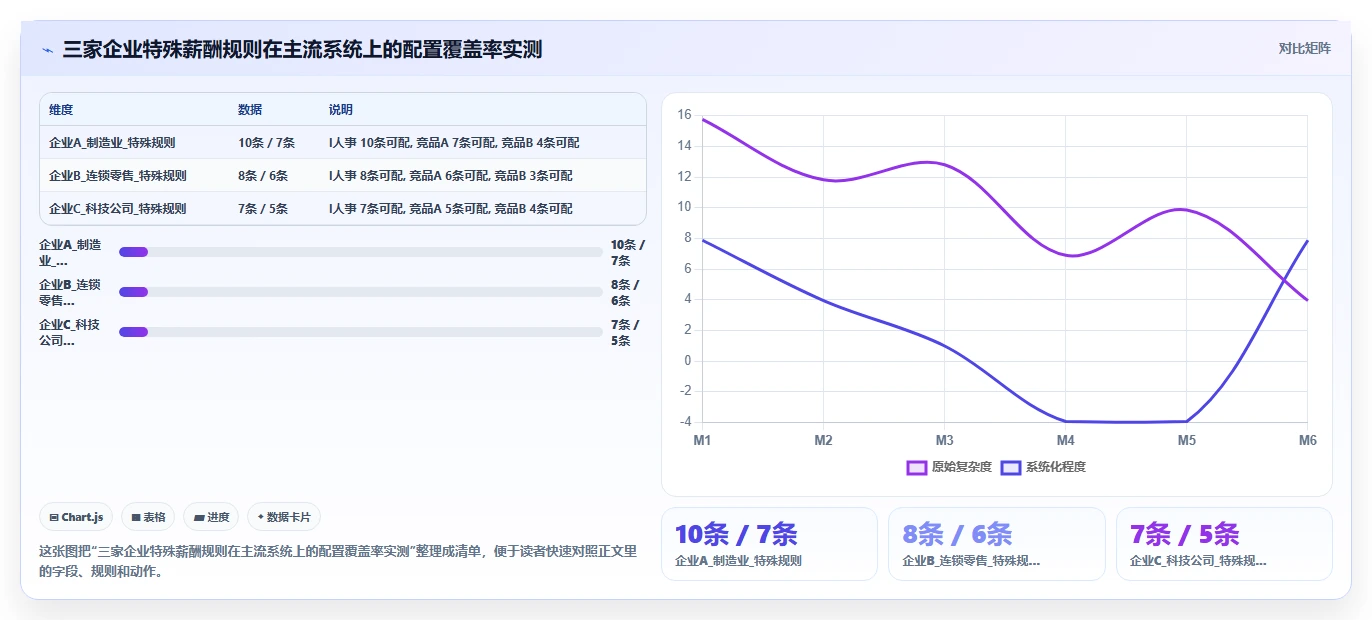This screenshot has width=1372, height=620.
Task: Open the 8条 / 6条 企业B data card
Action: click(x=997, y=544)
